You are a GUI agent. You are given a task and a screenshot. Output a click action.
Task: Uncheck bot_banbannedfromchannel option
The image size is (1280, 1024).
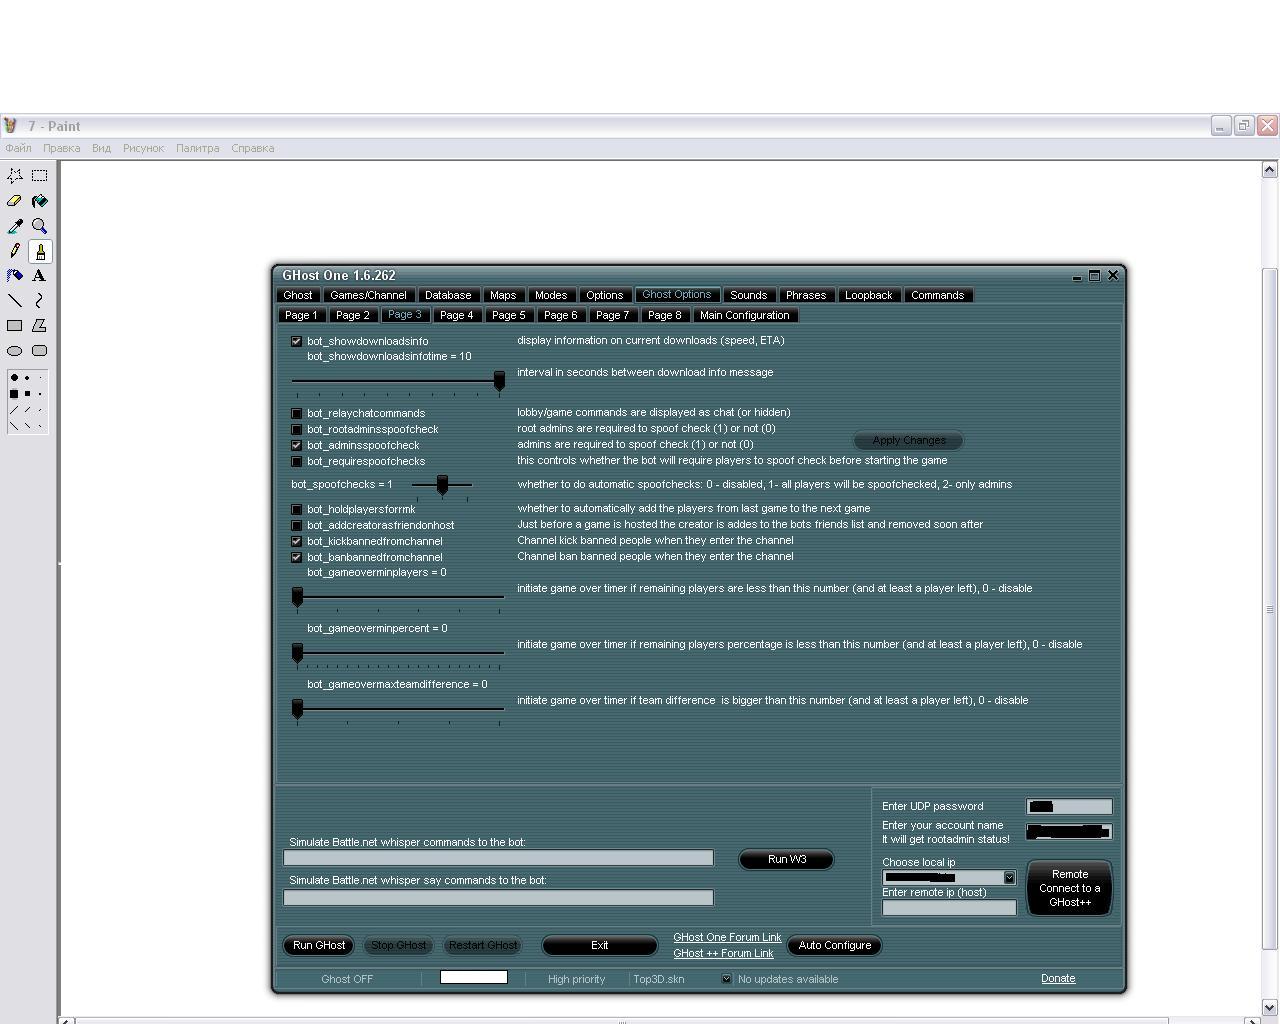coord(296,557)
